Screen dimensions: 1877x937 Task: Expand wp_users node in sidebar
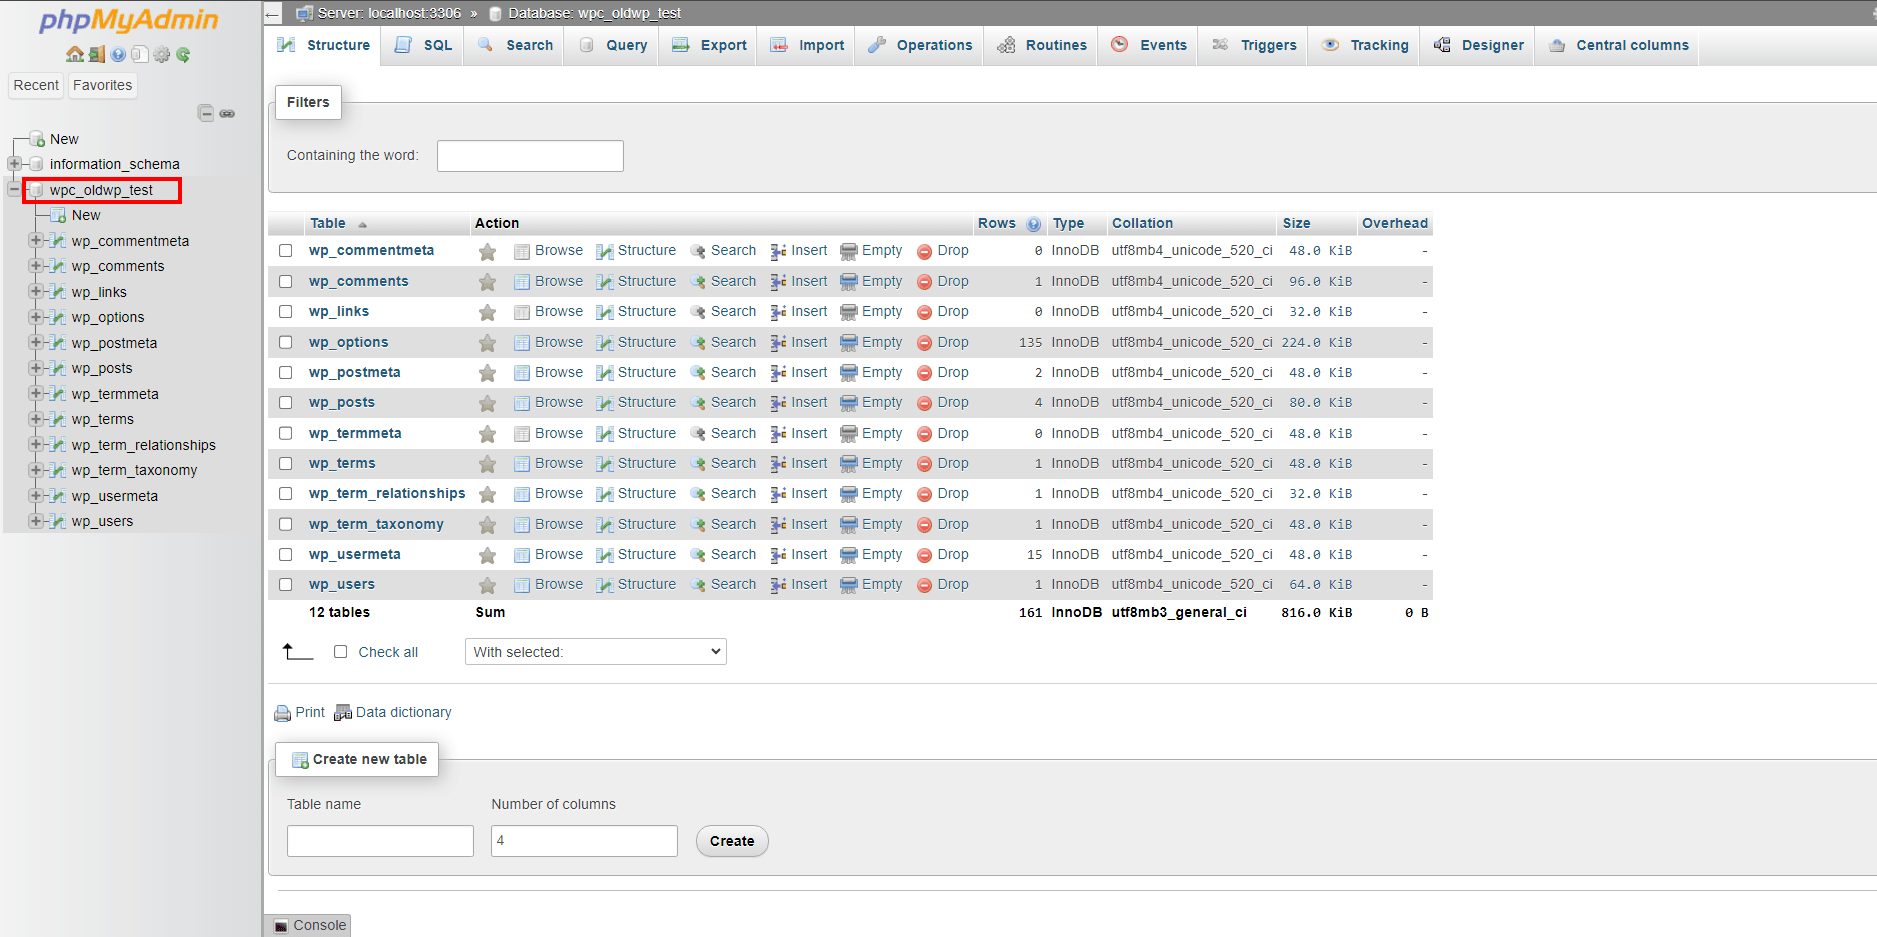click(x=36, y=521)
